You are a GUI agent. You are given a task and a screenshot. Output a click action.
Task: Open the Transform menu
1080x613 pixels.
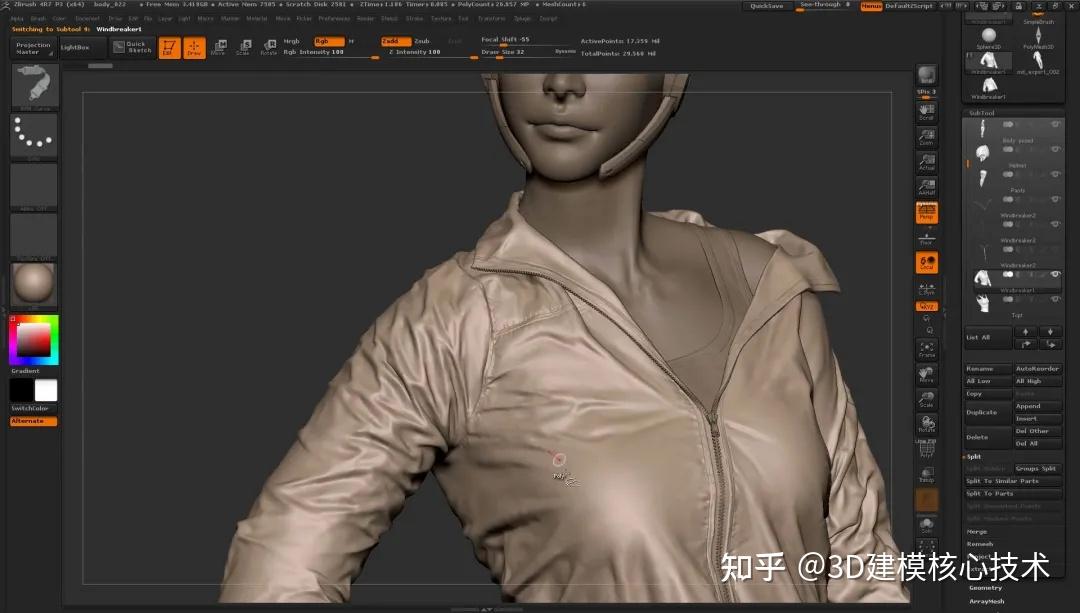pos(491,19)
